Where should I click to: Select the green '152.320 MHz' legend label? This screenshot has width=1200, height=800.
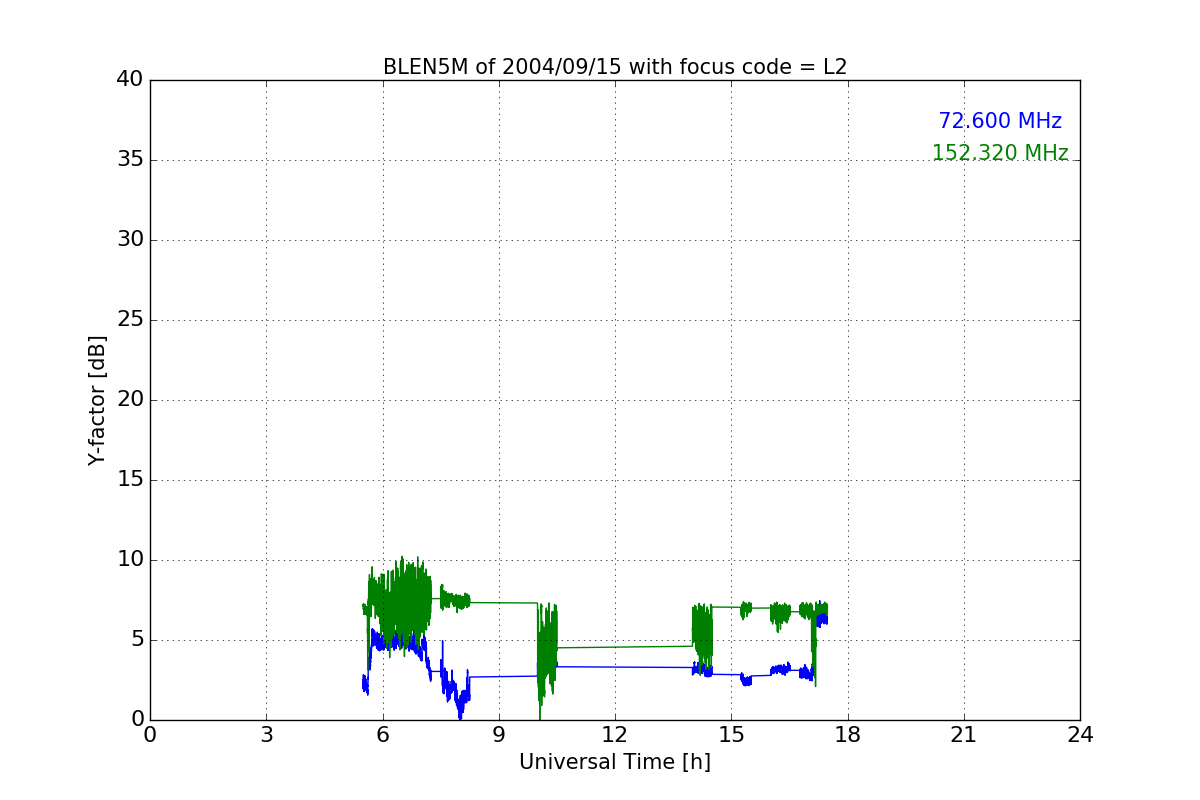click(1000, 153)
